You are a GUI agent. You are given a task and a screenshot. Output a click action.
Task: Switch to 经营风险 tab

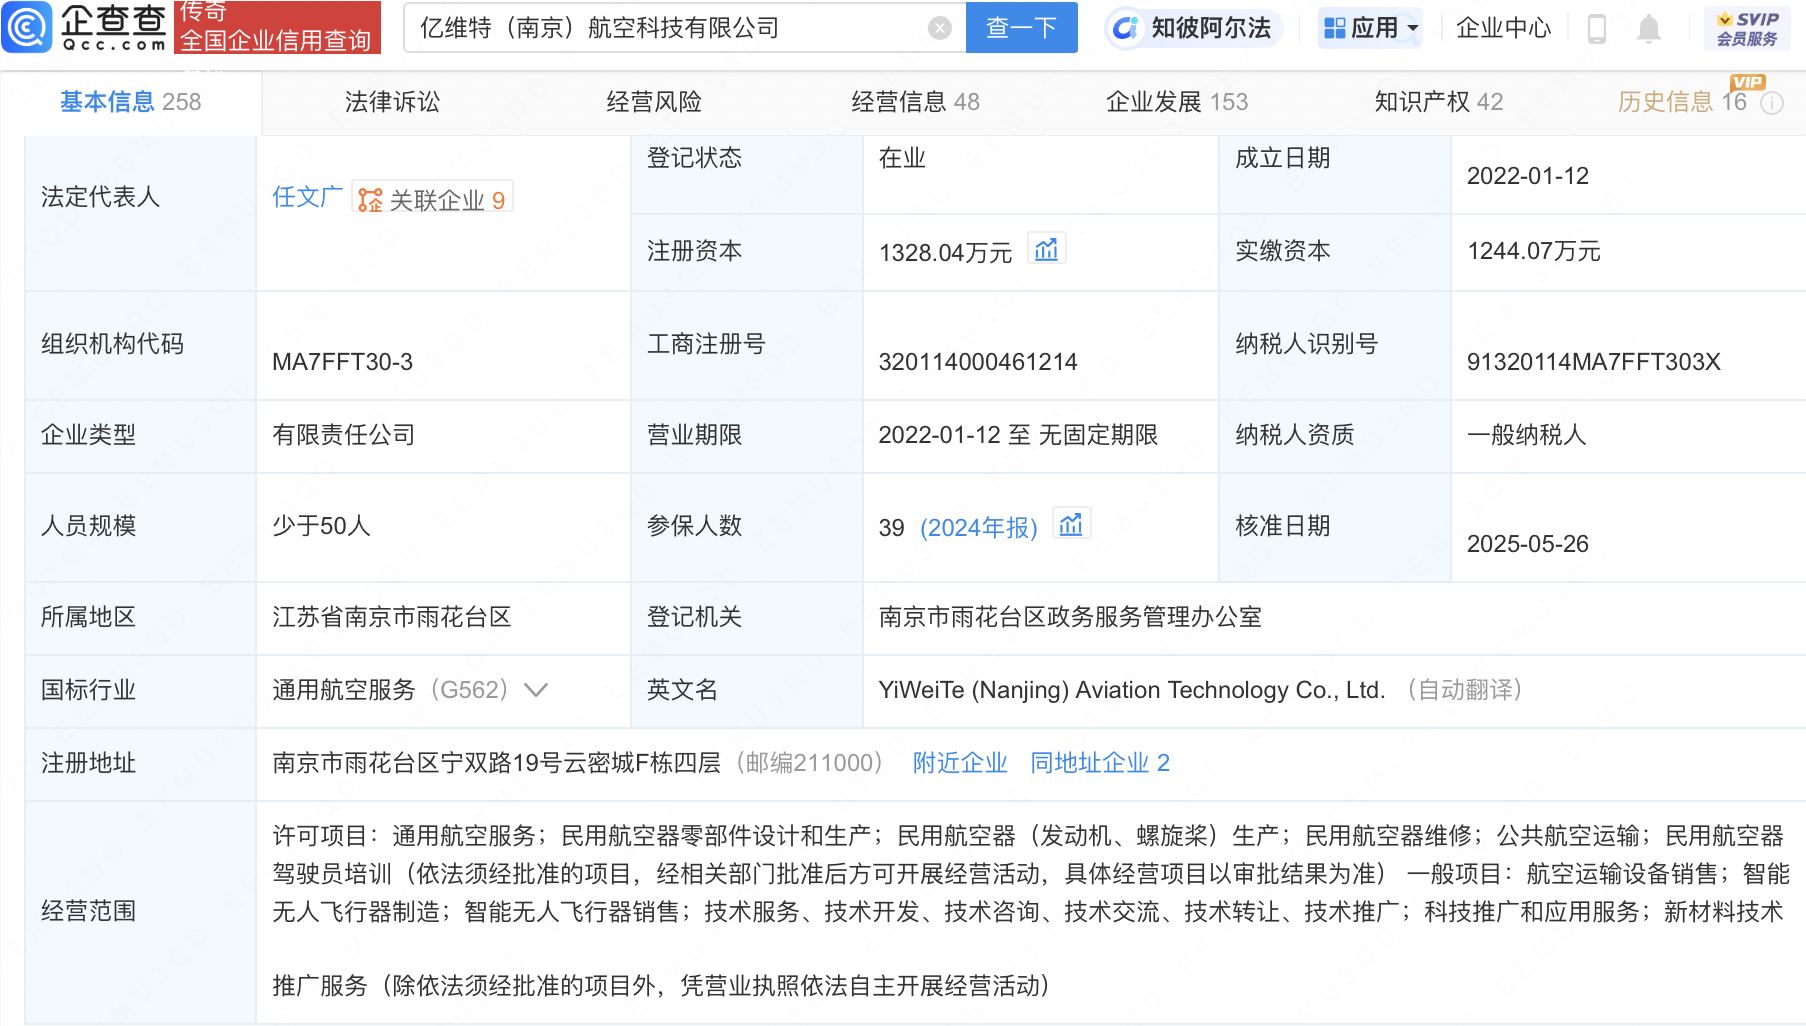[654, 102]
